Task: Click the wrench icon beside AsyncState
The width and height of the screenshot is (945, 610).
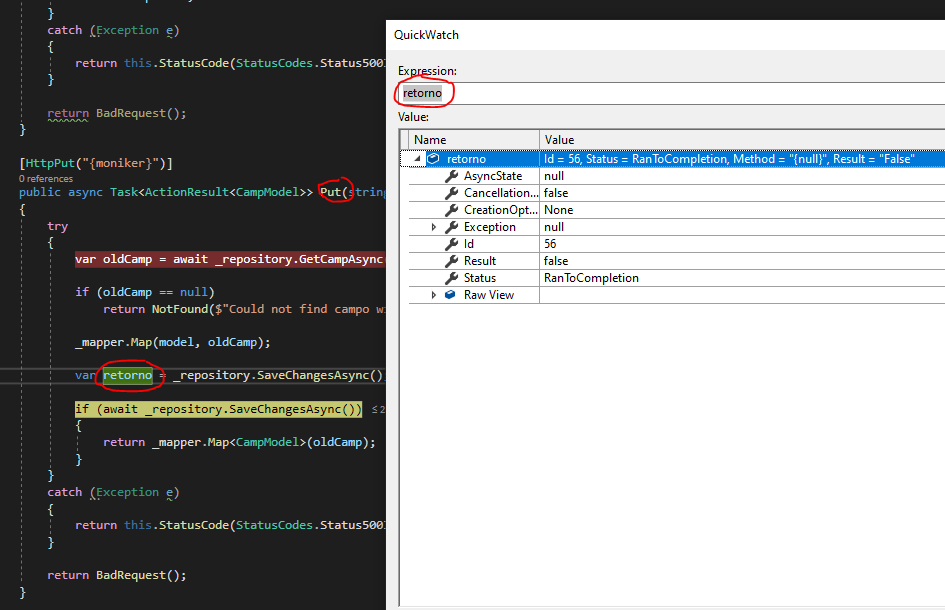Action: 451,176
